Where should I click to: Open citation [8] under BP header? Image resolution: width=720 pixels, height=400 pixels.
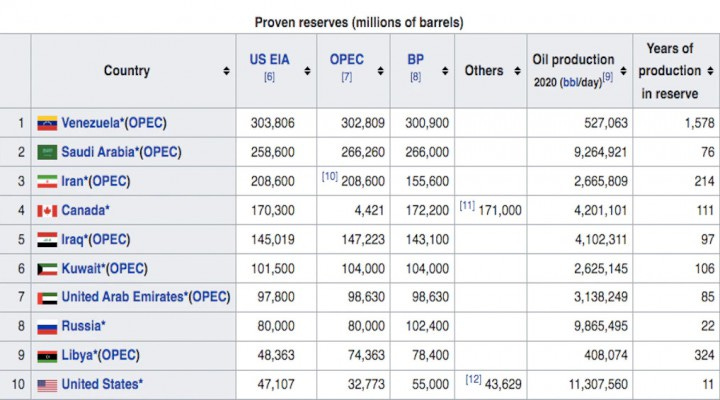(416, 77)
